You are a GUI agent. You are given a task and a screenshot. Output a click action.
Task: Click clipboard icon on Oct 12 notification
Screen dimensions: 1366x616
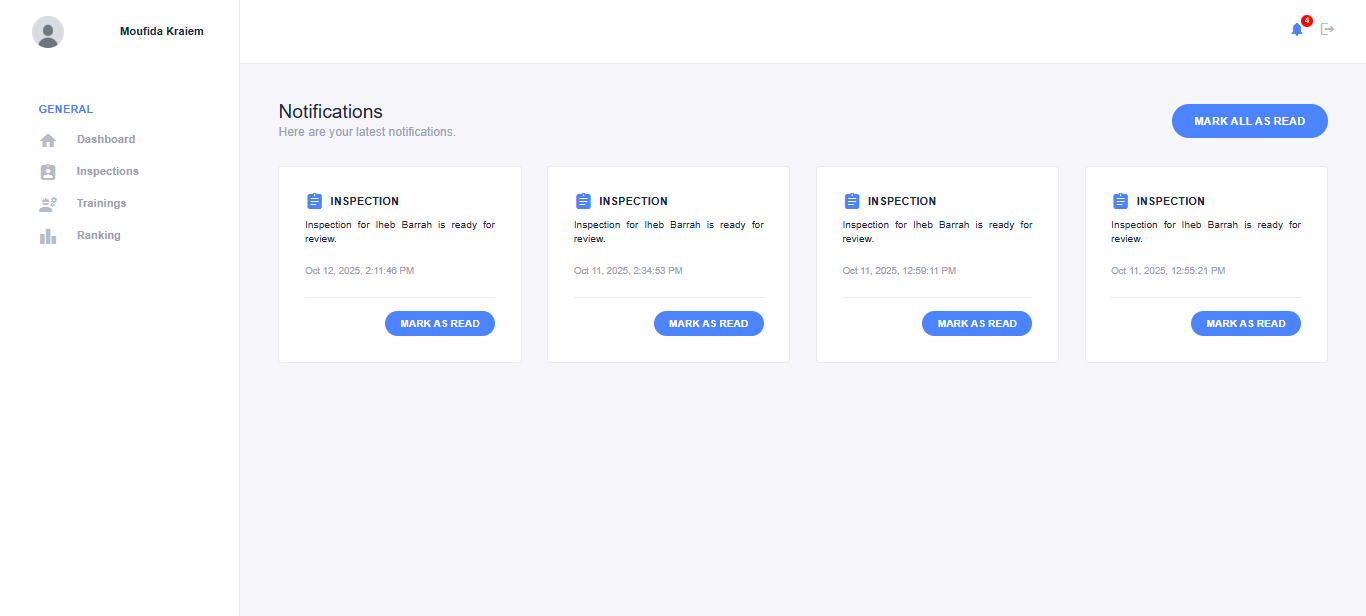coord(314,201)
